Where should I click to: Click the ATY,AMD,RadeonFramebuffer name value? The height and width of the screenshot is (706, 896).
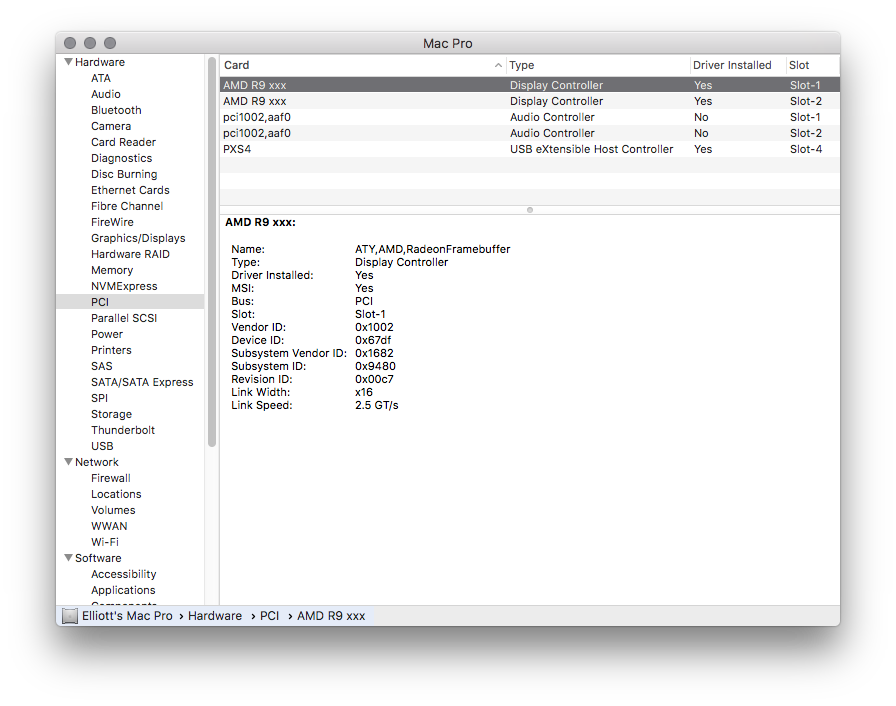pyautogui.click(x=433, y=249)
